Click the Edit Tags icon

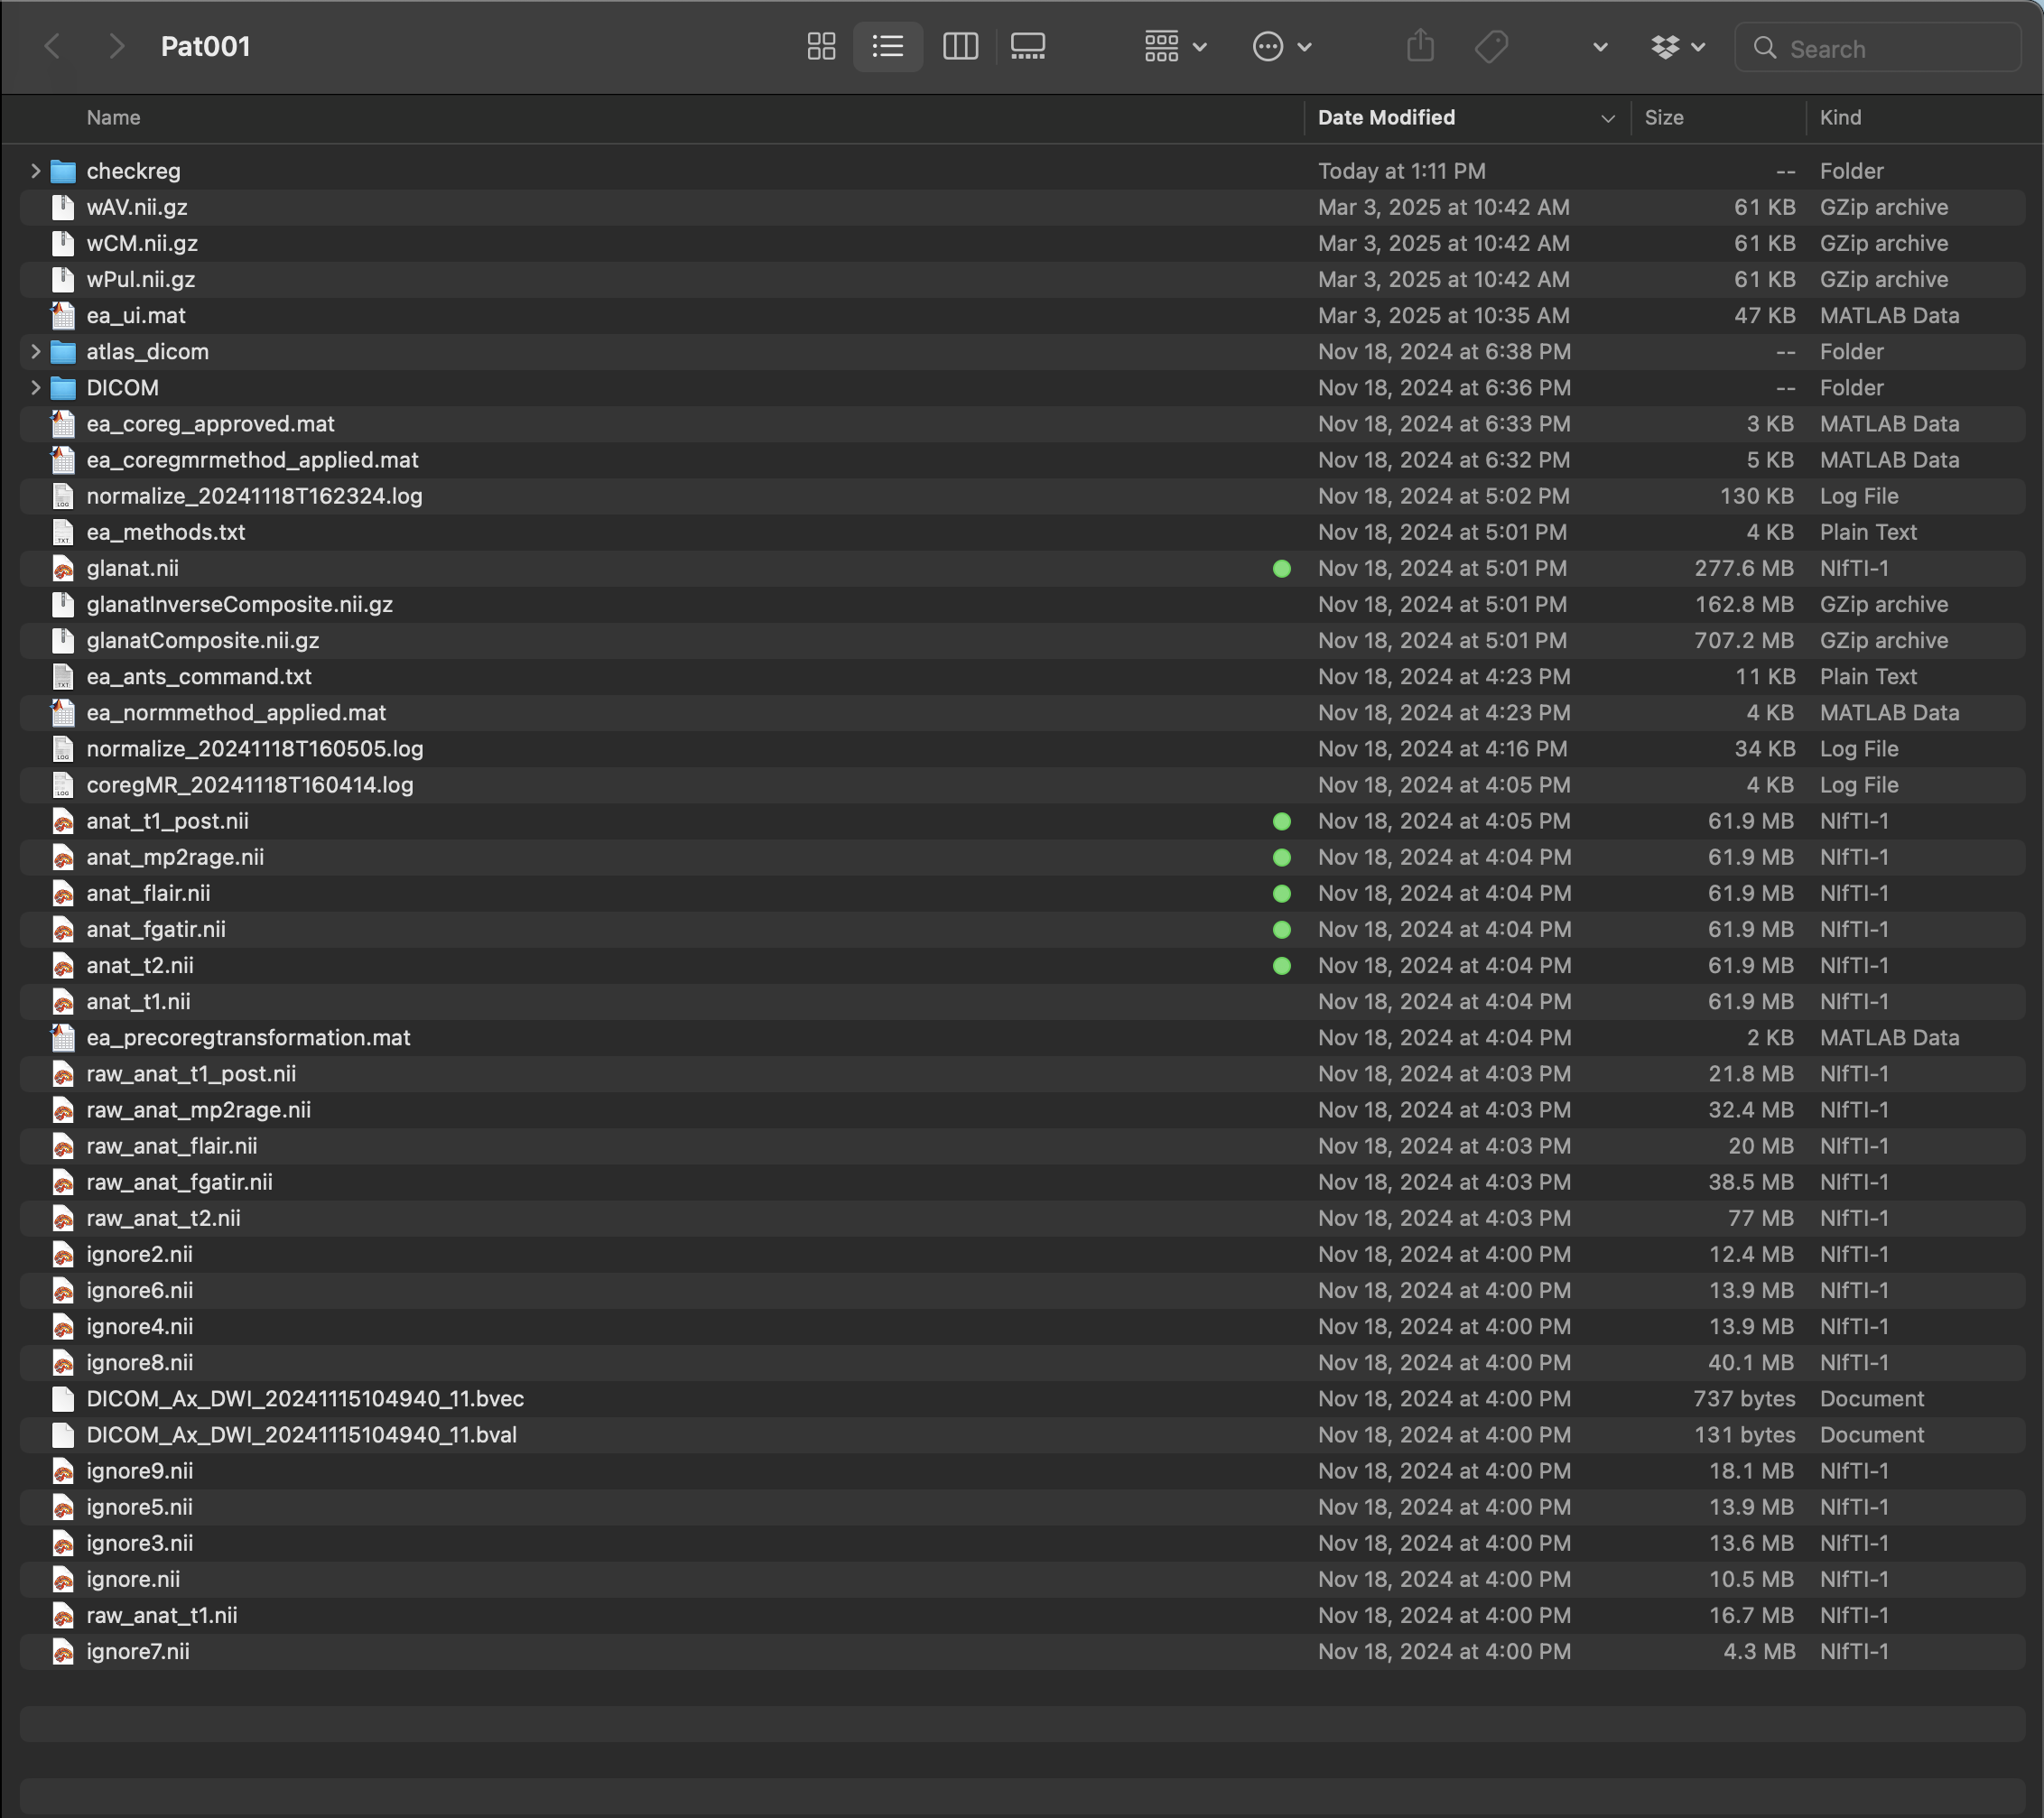pyautogui.click(x=1491, y=46)
